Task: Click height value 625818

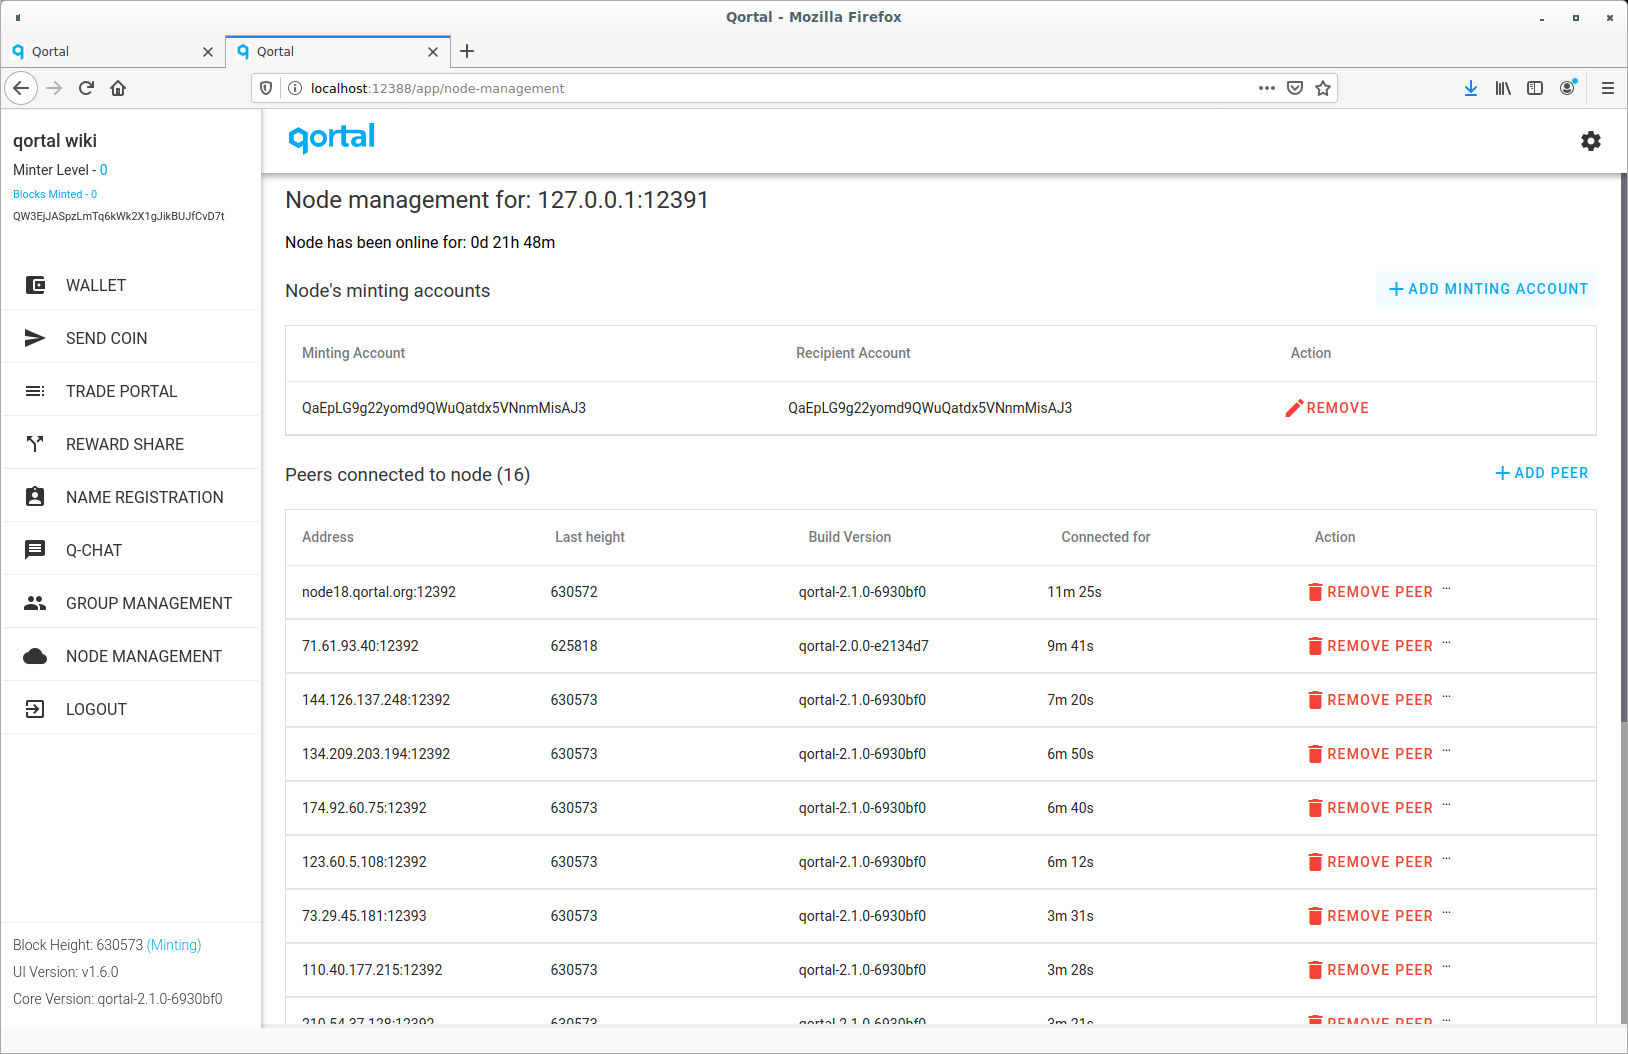Action: (574, 646)
